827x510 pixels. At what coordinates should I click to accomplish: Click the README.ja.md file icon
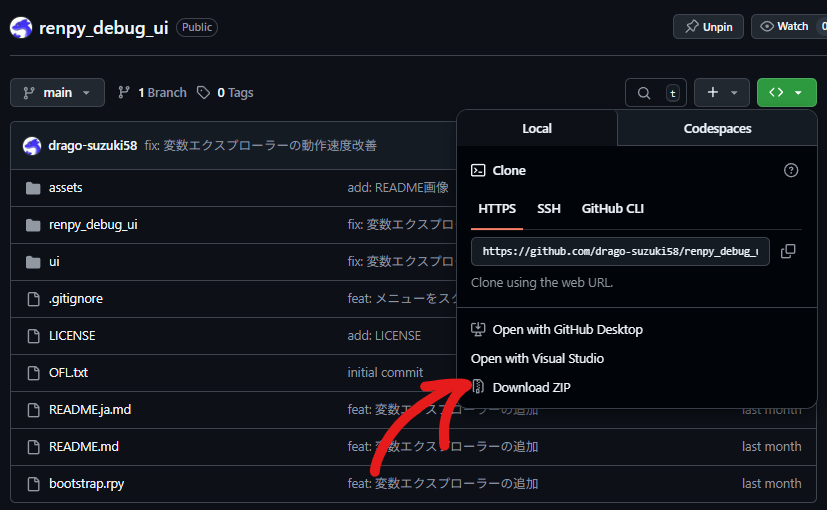(33, 410)
